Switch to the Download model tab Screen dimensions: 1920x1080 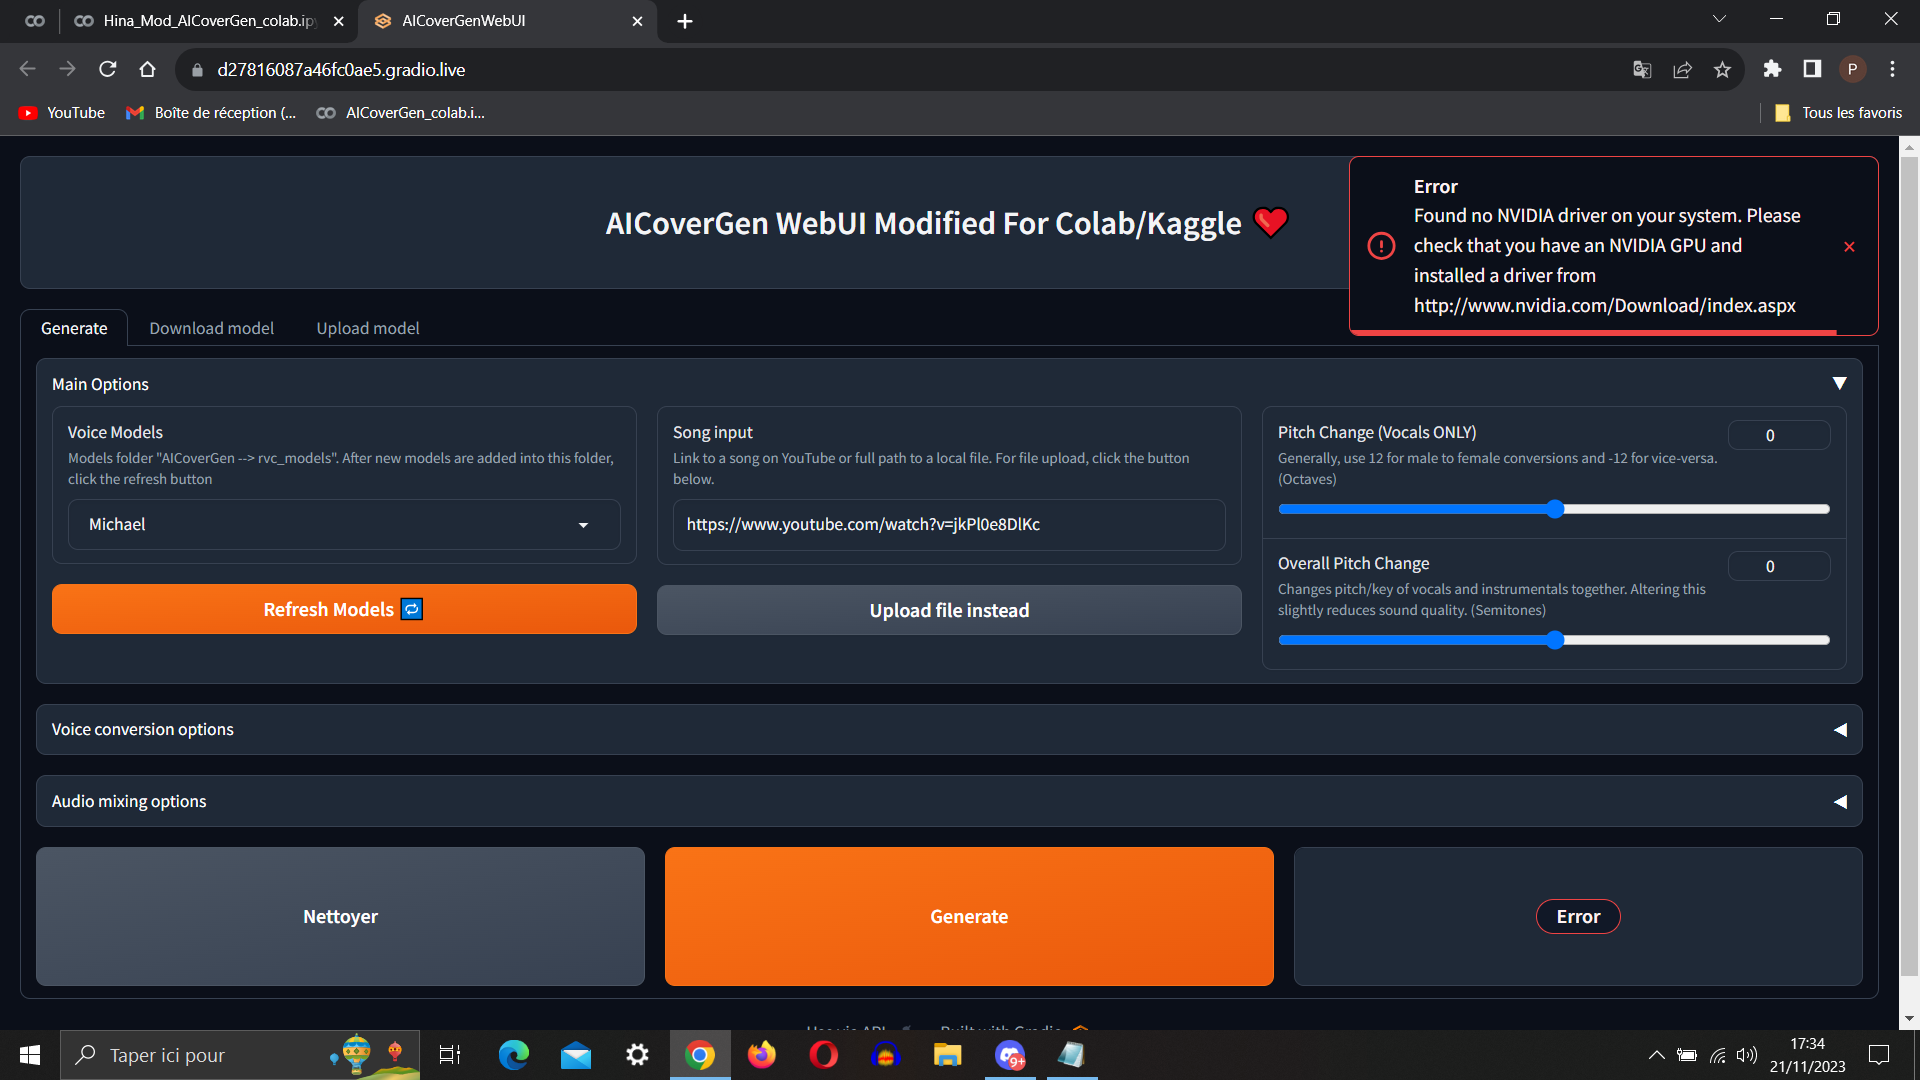pyautogui.click(x=211, y=328)
